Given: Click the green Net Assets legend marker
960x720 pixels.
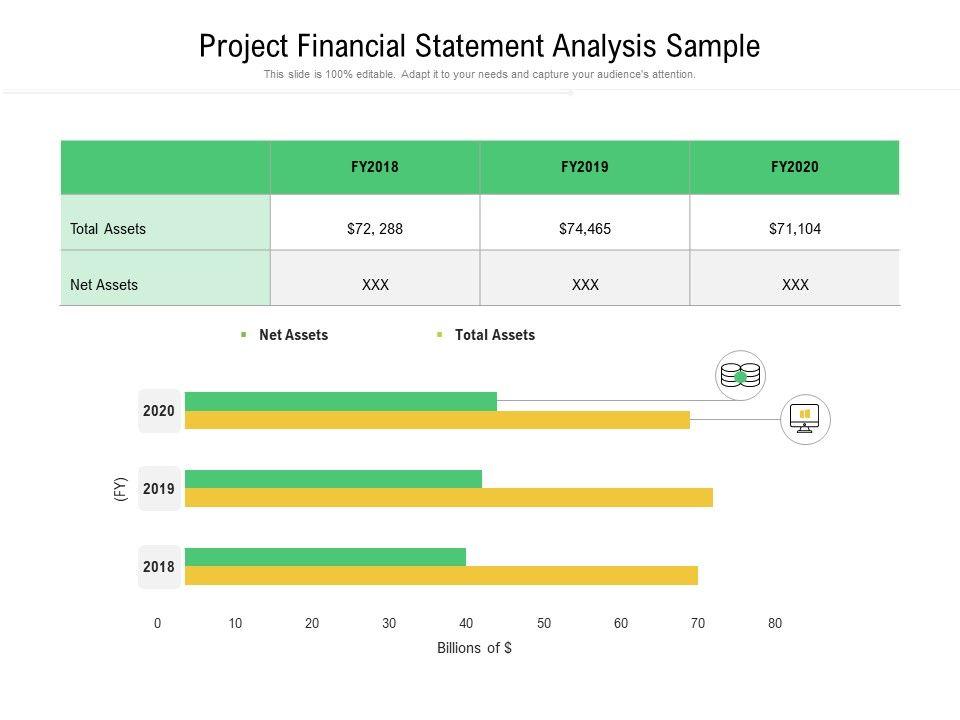Looking at the screenshot, I should [x=243, y=335].
